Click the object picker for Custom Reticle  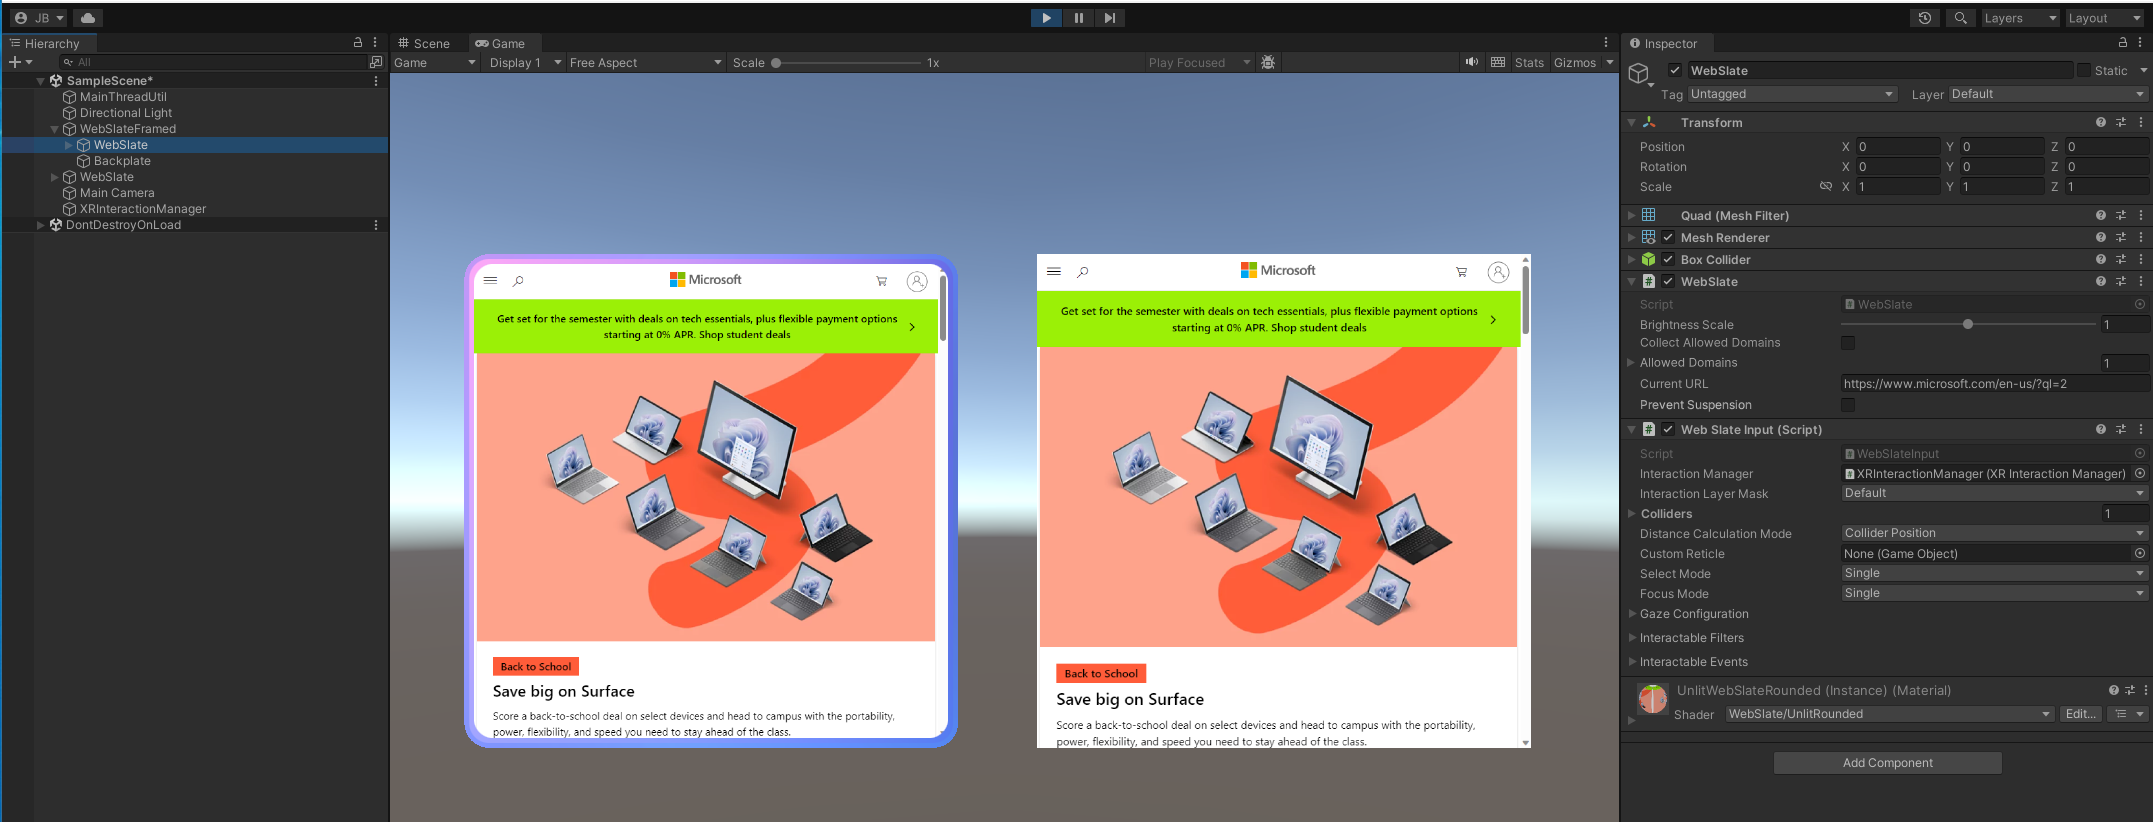tap(2140, 553)
